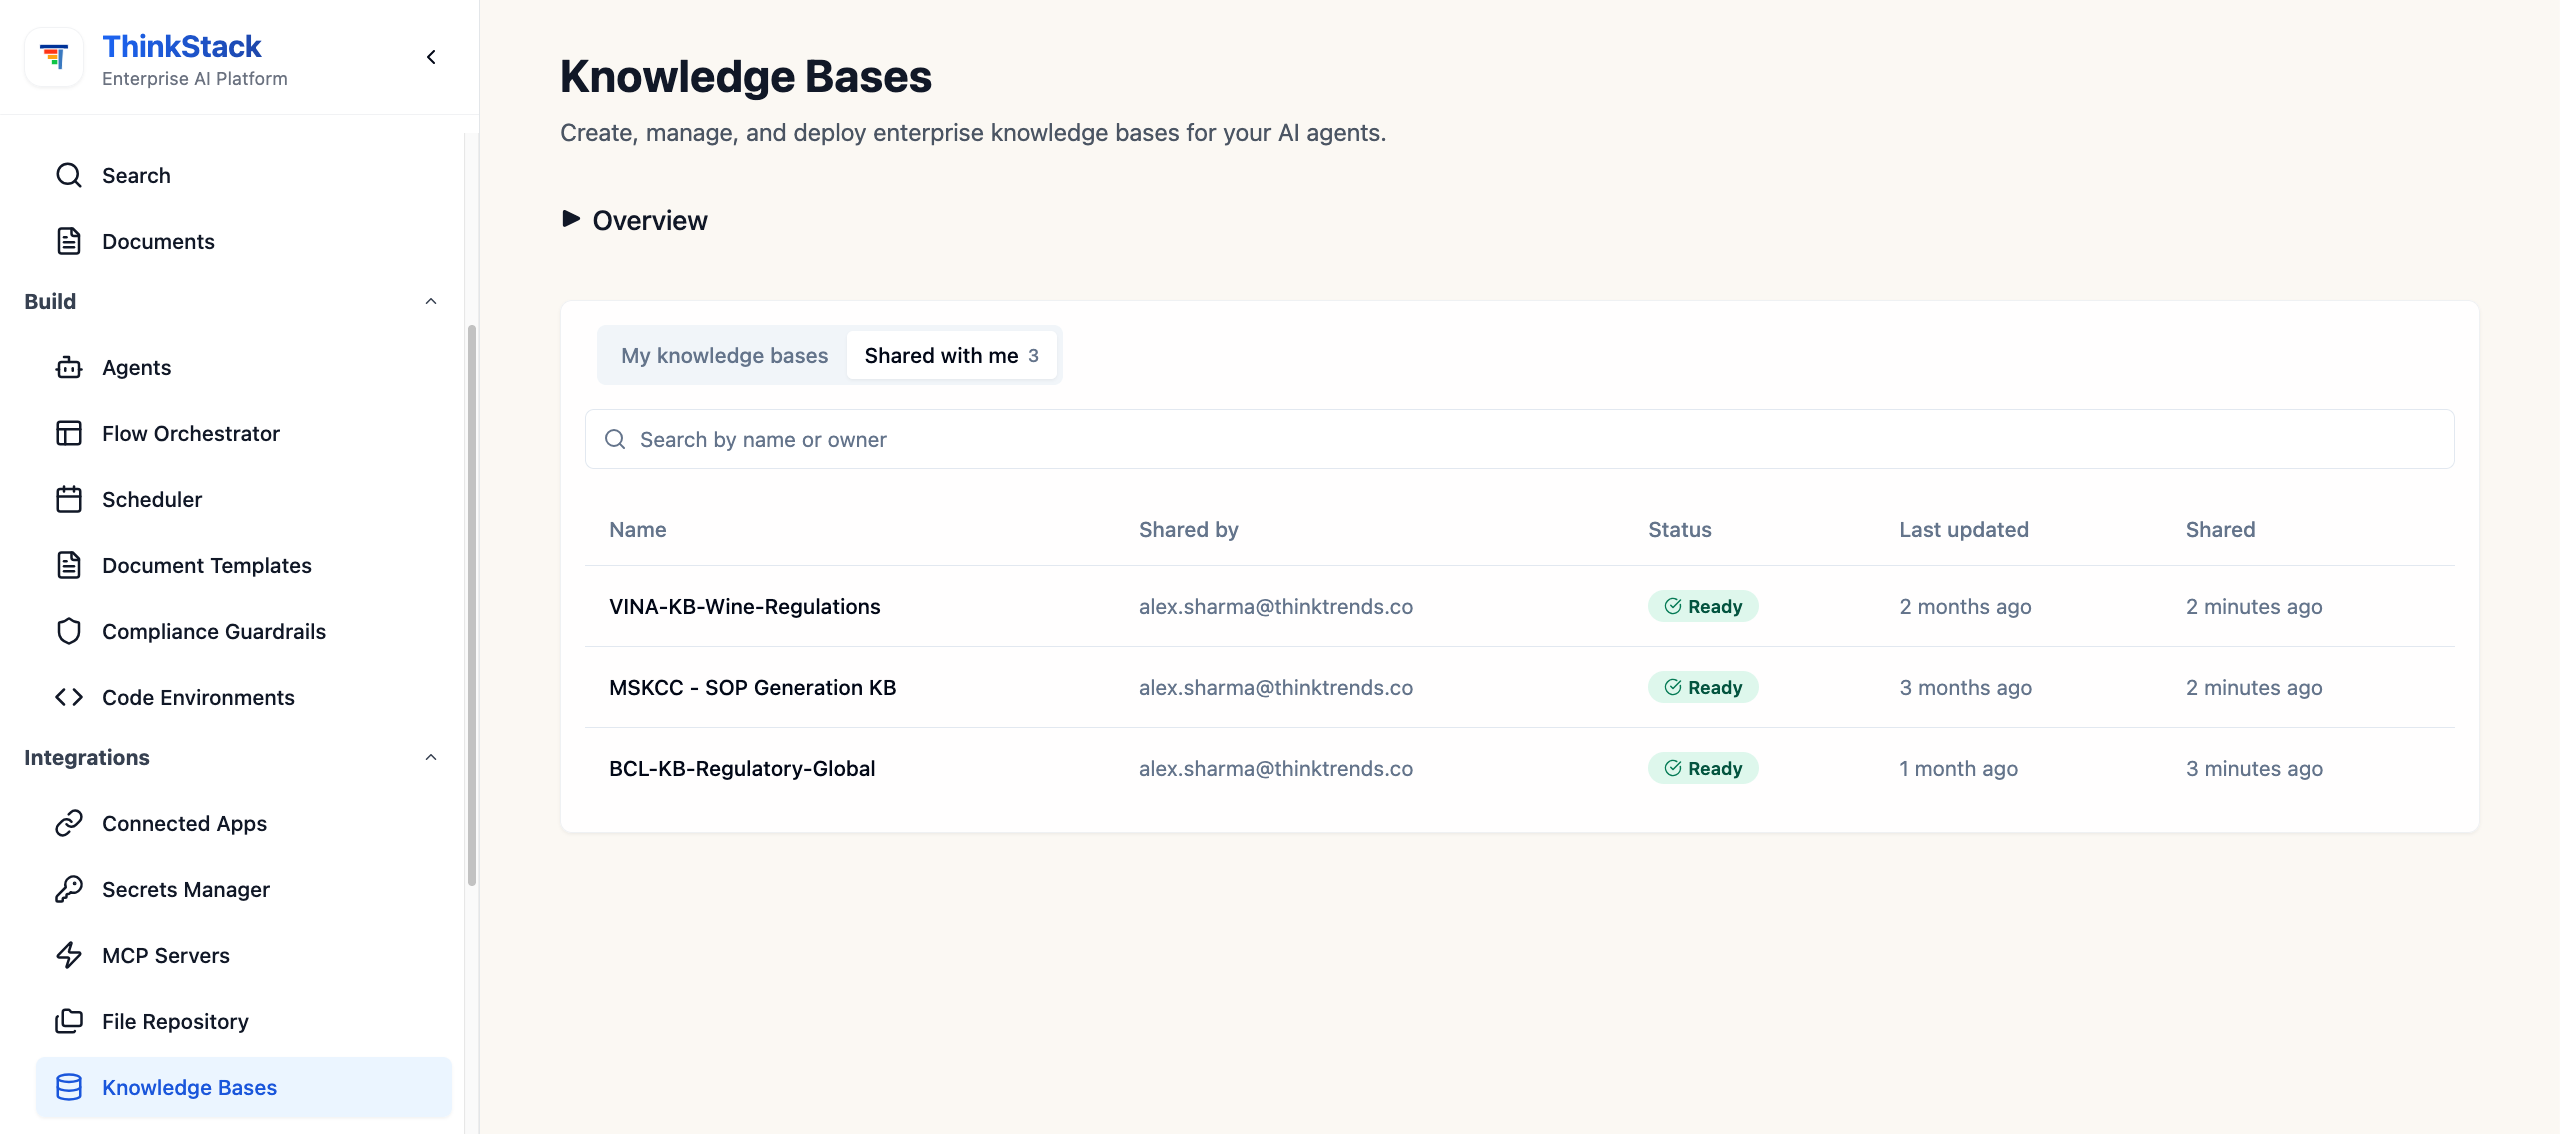Click the magnifier icon in the search field

pos(615,439)
